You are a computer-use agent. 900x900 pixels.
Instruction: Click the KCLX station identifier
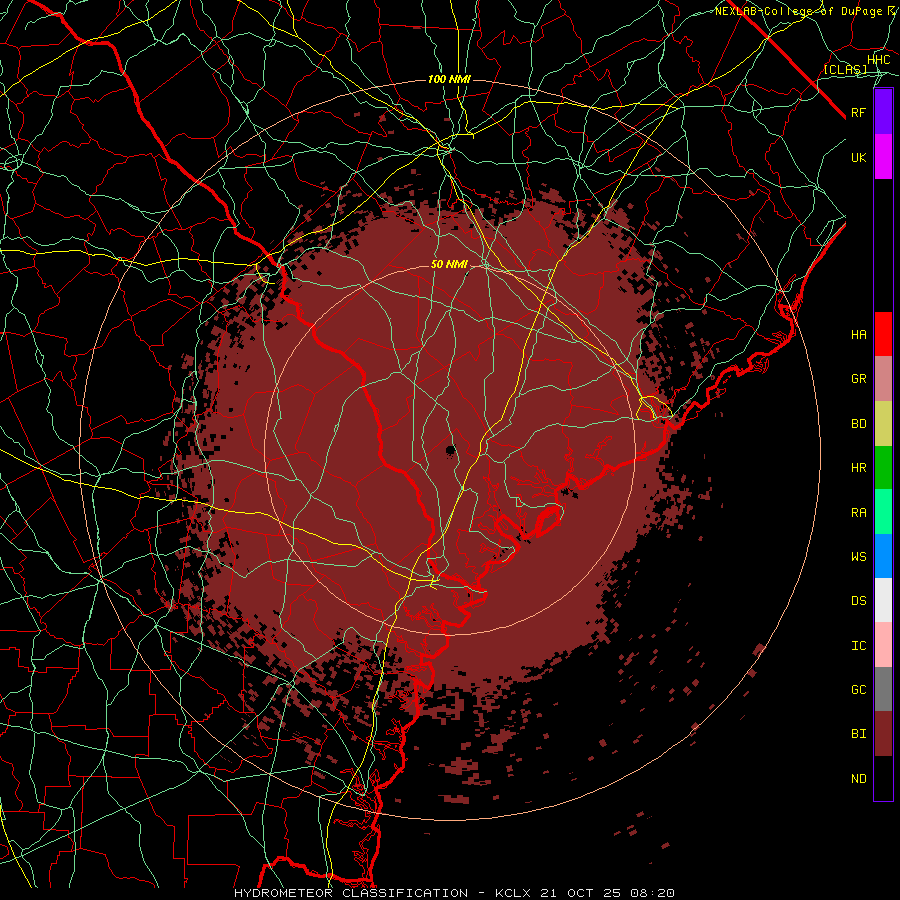[513, 893]
